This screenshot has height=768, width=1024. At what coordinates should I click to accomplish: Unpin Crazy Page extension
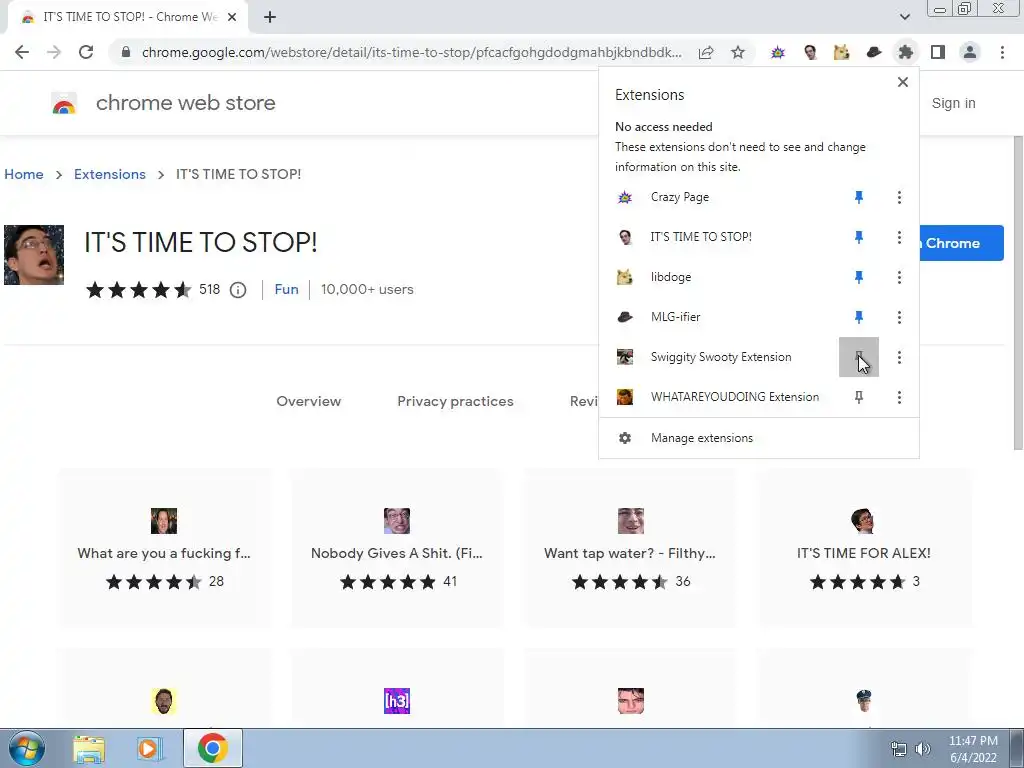pos(859,197)
